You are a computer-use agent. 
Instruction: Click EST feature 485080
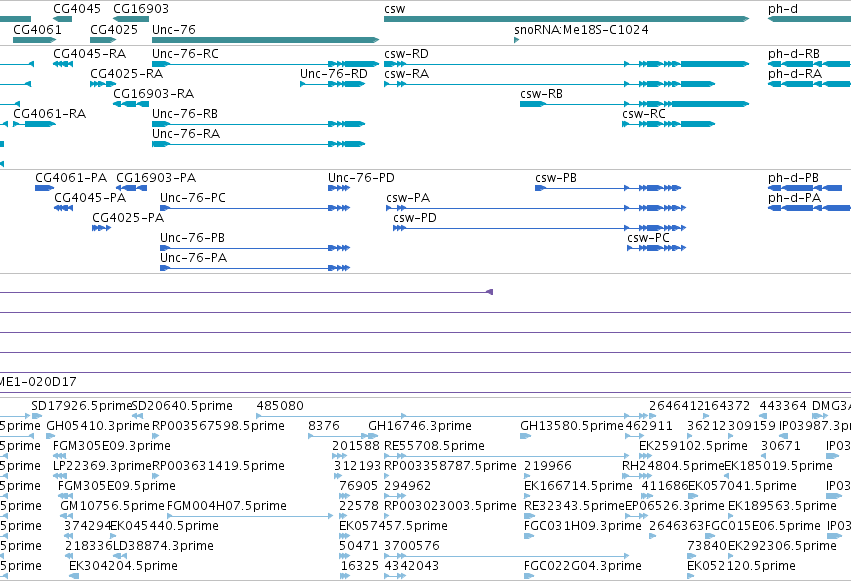coord(452,416)
